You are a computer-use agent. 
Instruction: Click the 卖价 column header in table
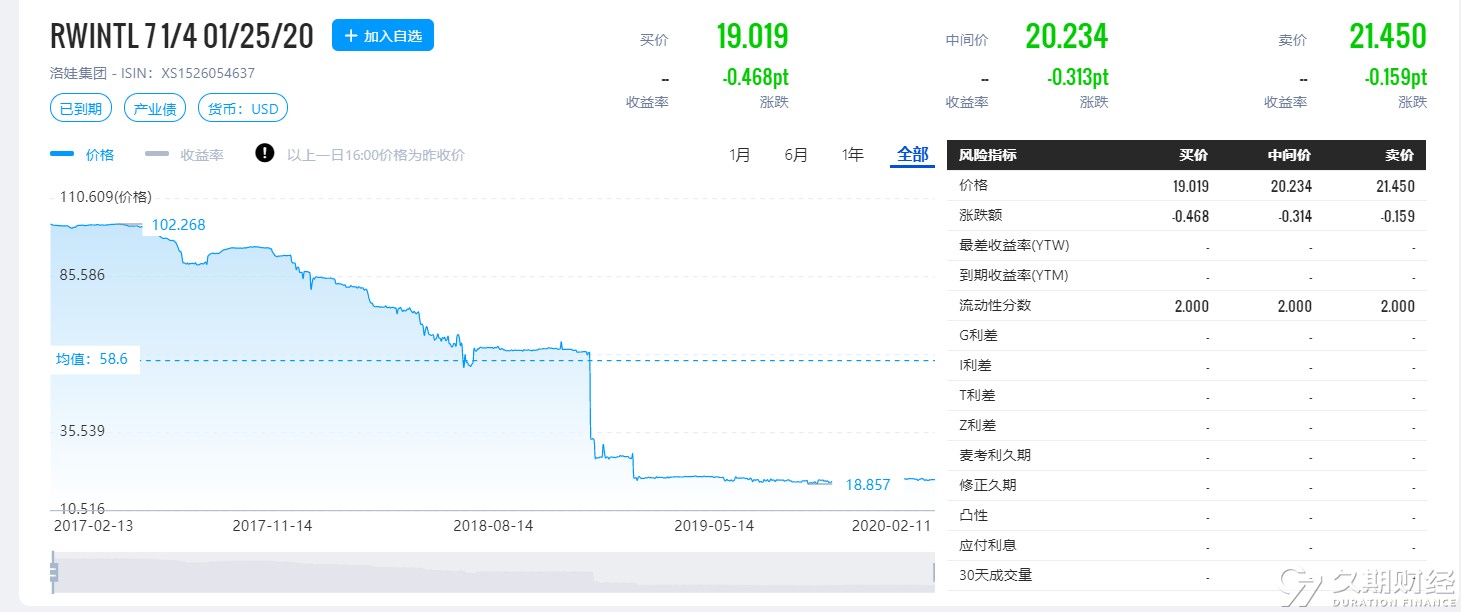[x=1400, y=155]
